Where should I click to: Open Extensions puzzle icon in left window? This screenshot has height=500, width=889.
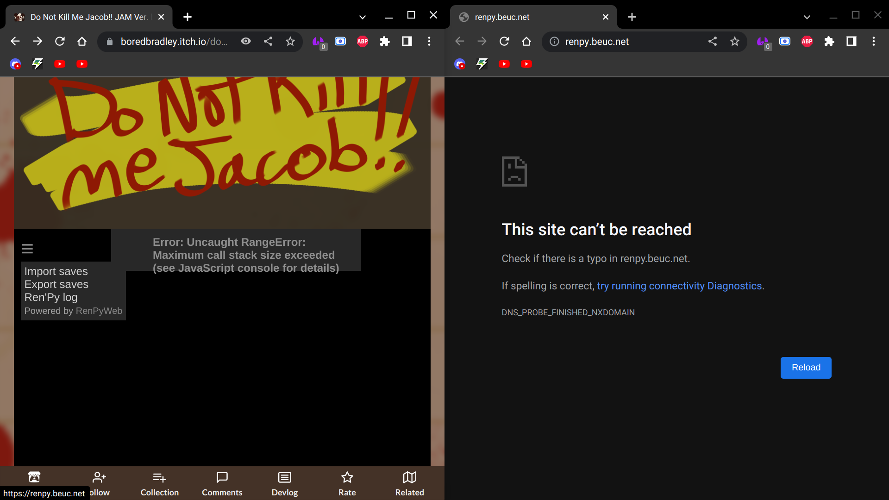385,41
